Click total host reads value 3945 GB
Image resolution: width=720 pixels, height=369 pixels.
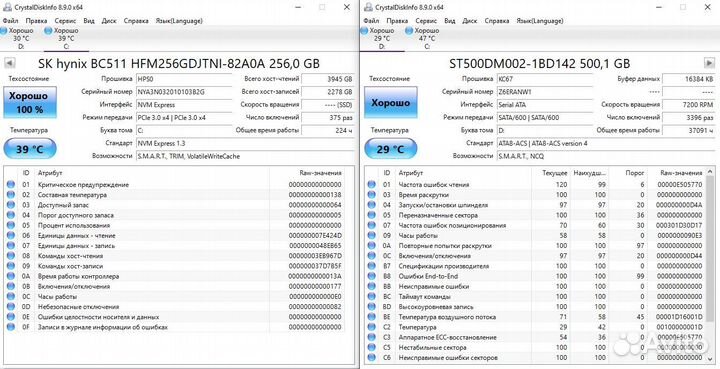click(327, 78)
